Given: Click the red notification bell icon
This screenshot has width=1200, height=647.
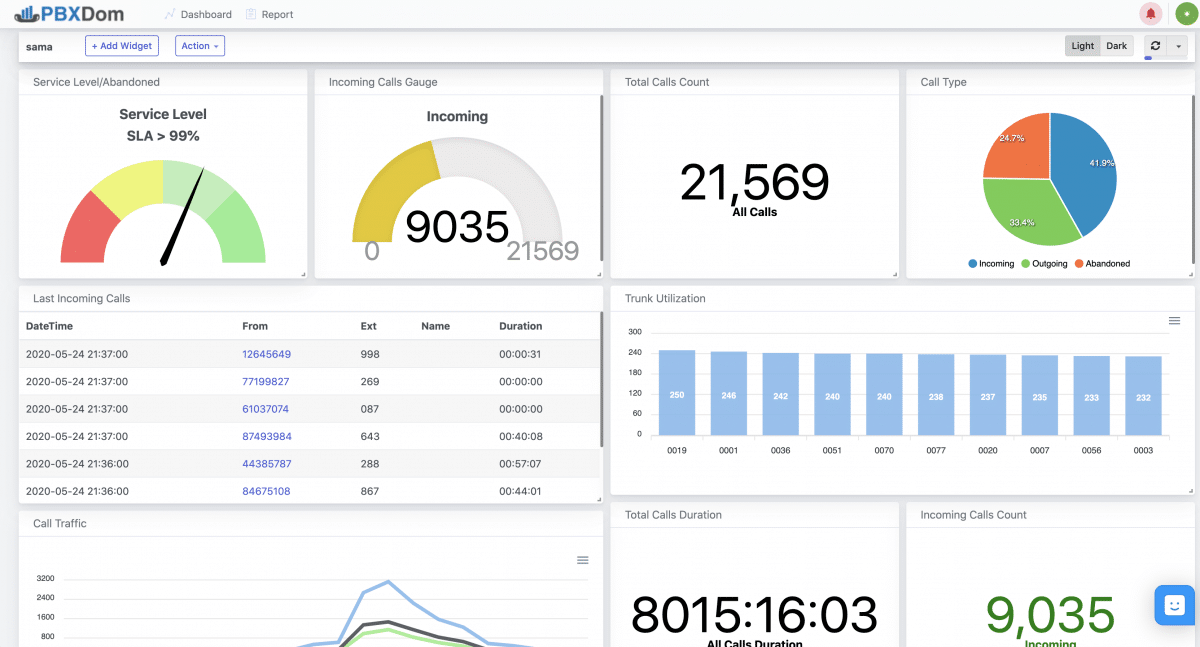Looking at the screenshot, I should 1152,13.
